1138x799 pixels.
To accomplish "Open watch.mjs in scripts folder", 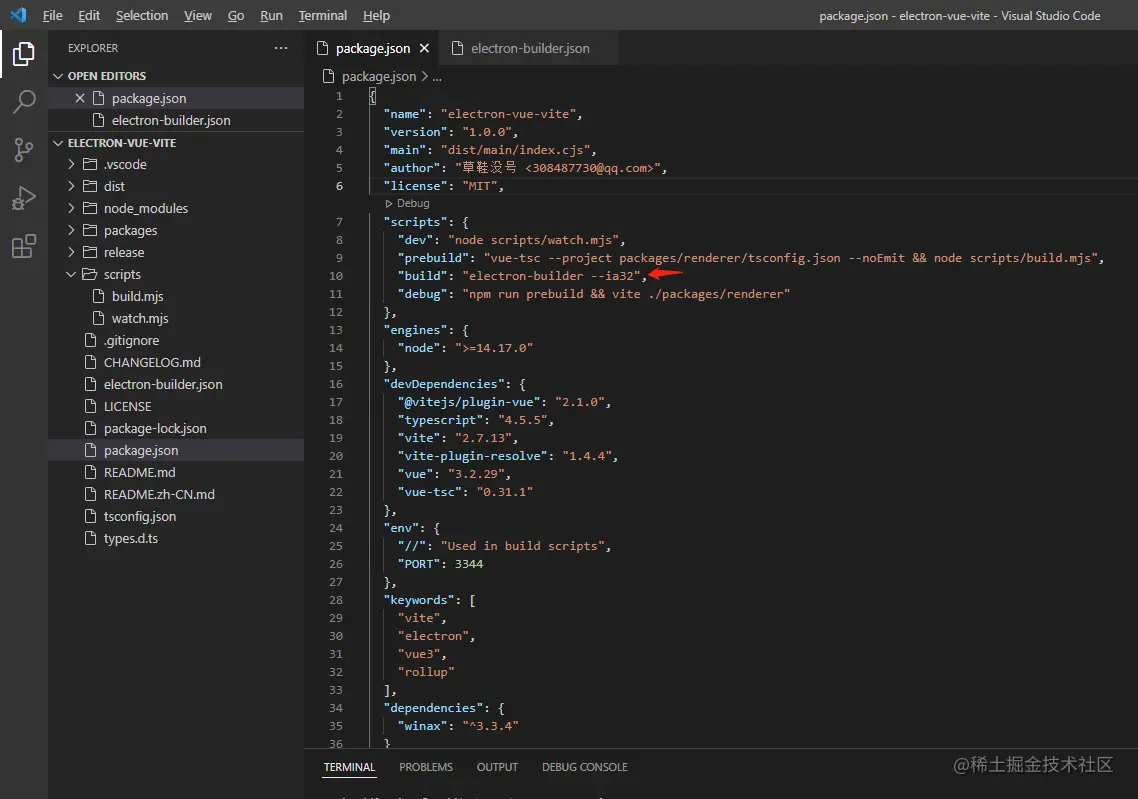I will tap(176, 319).
